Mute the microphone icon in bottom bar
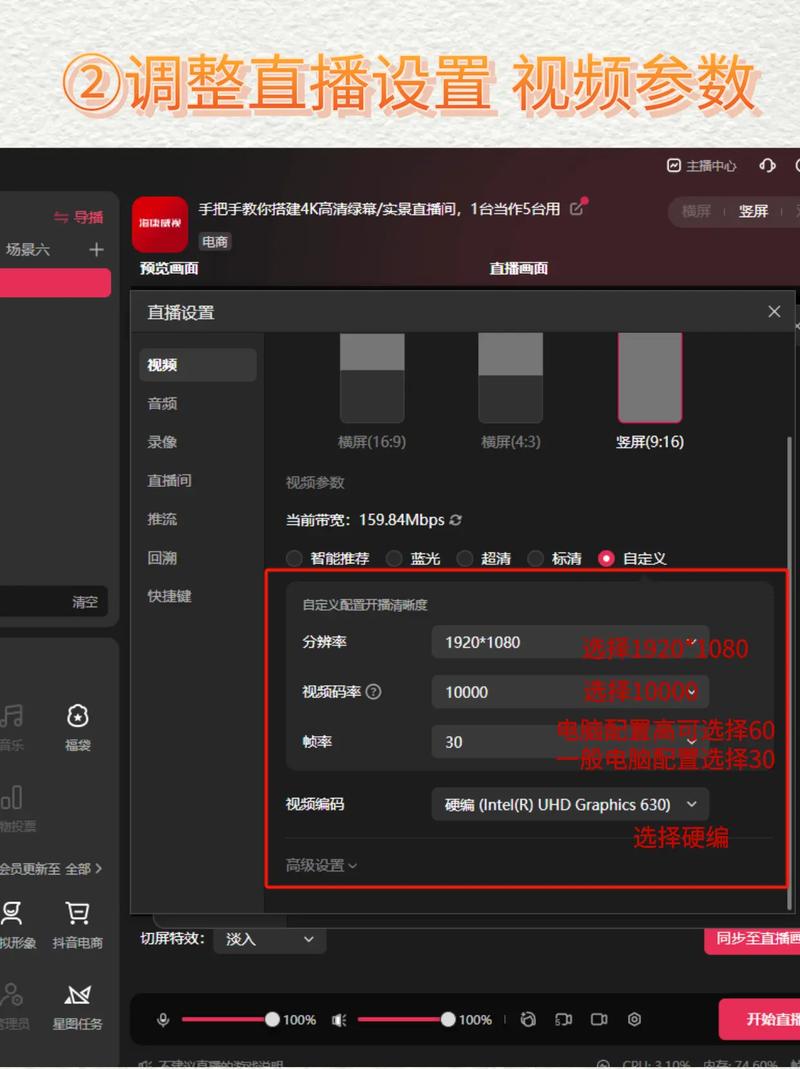Viewport: 800px width, 1069px height. click(x=163, y=1019)
